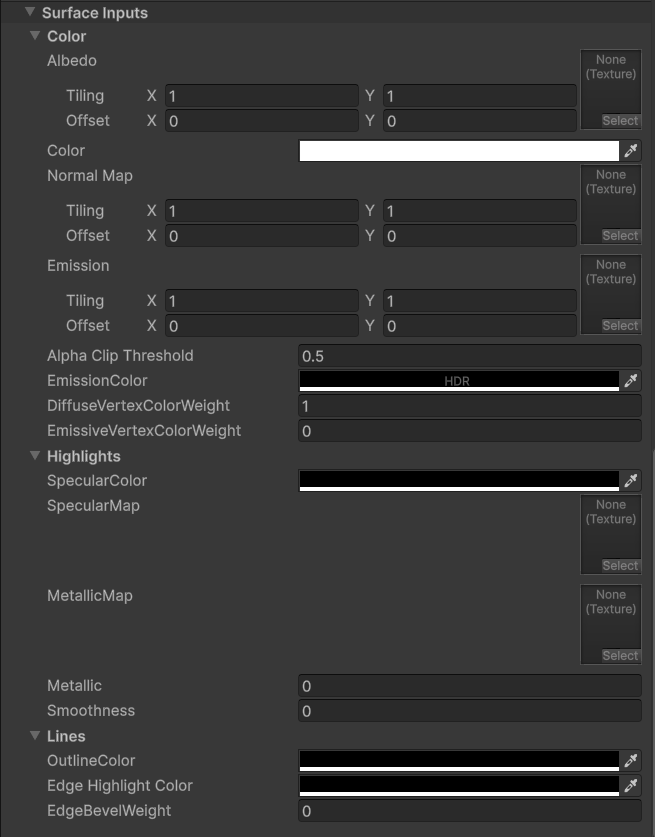The image size is (655, 837).
Task: Collapse the Lines group foldout
Action: pyautogui.click(x=35, y=736)
